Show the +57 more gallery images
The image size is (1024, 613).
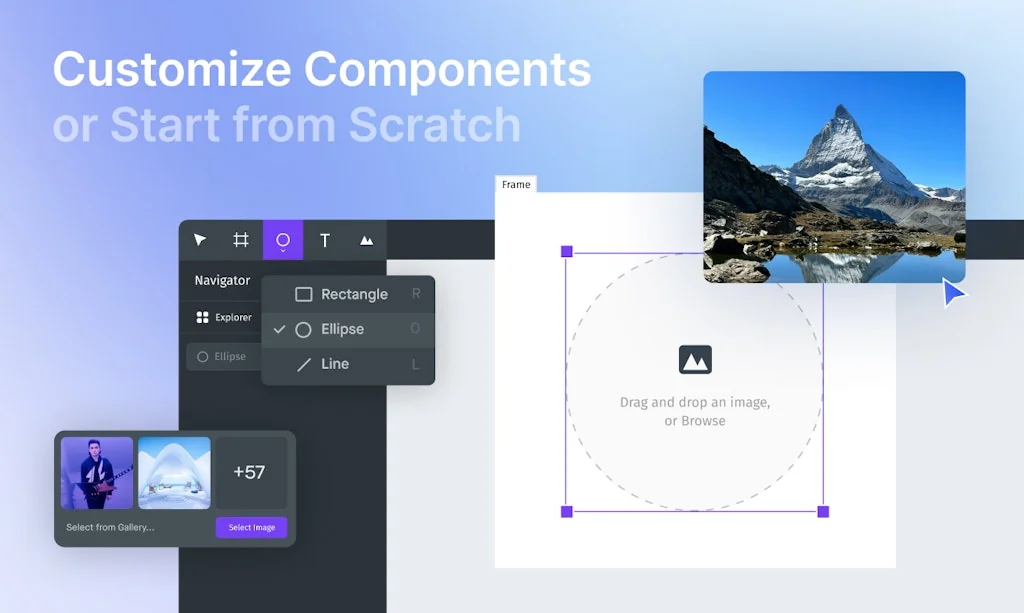tap(250, 473)
